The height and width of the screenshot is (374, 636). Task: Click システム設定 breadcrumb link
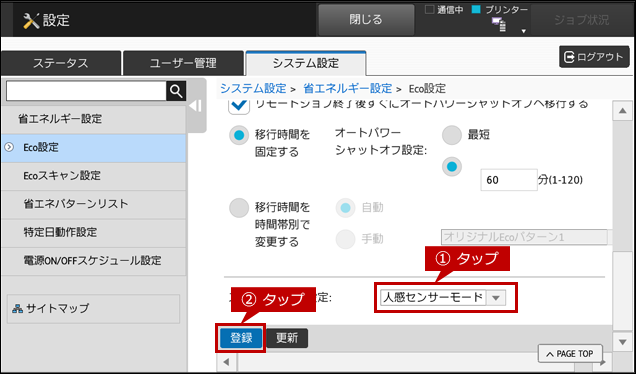coord(253,88)
